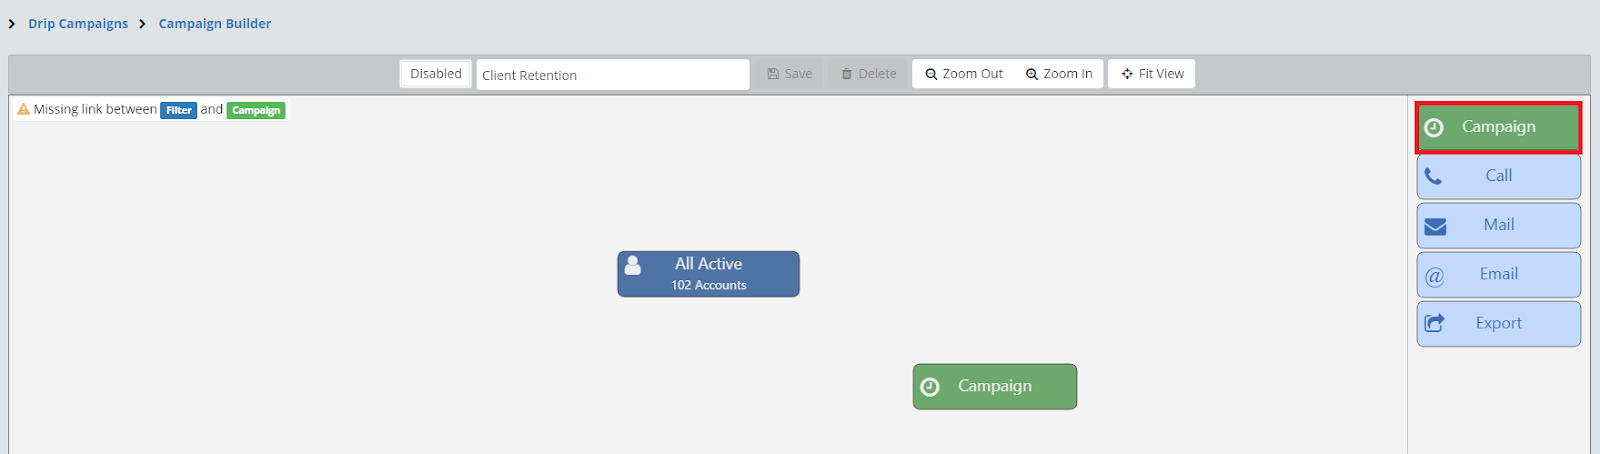
Task: Click the warning triangle icon
Action: click(23, 109)
